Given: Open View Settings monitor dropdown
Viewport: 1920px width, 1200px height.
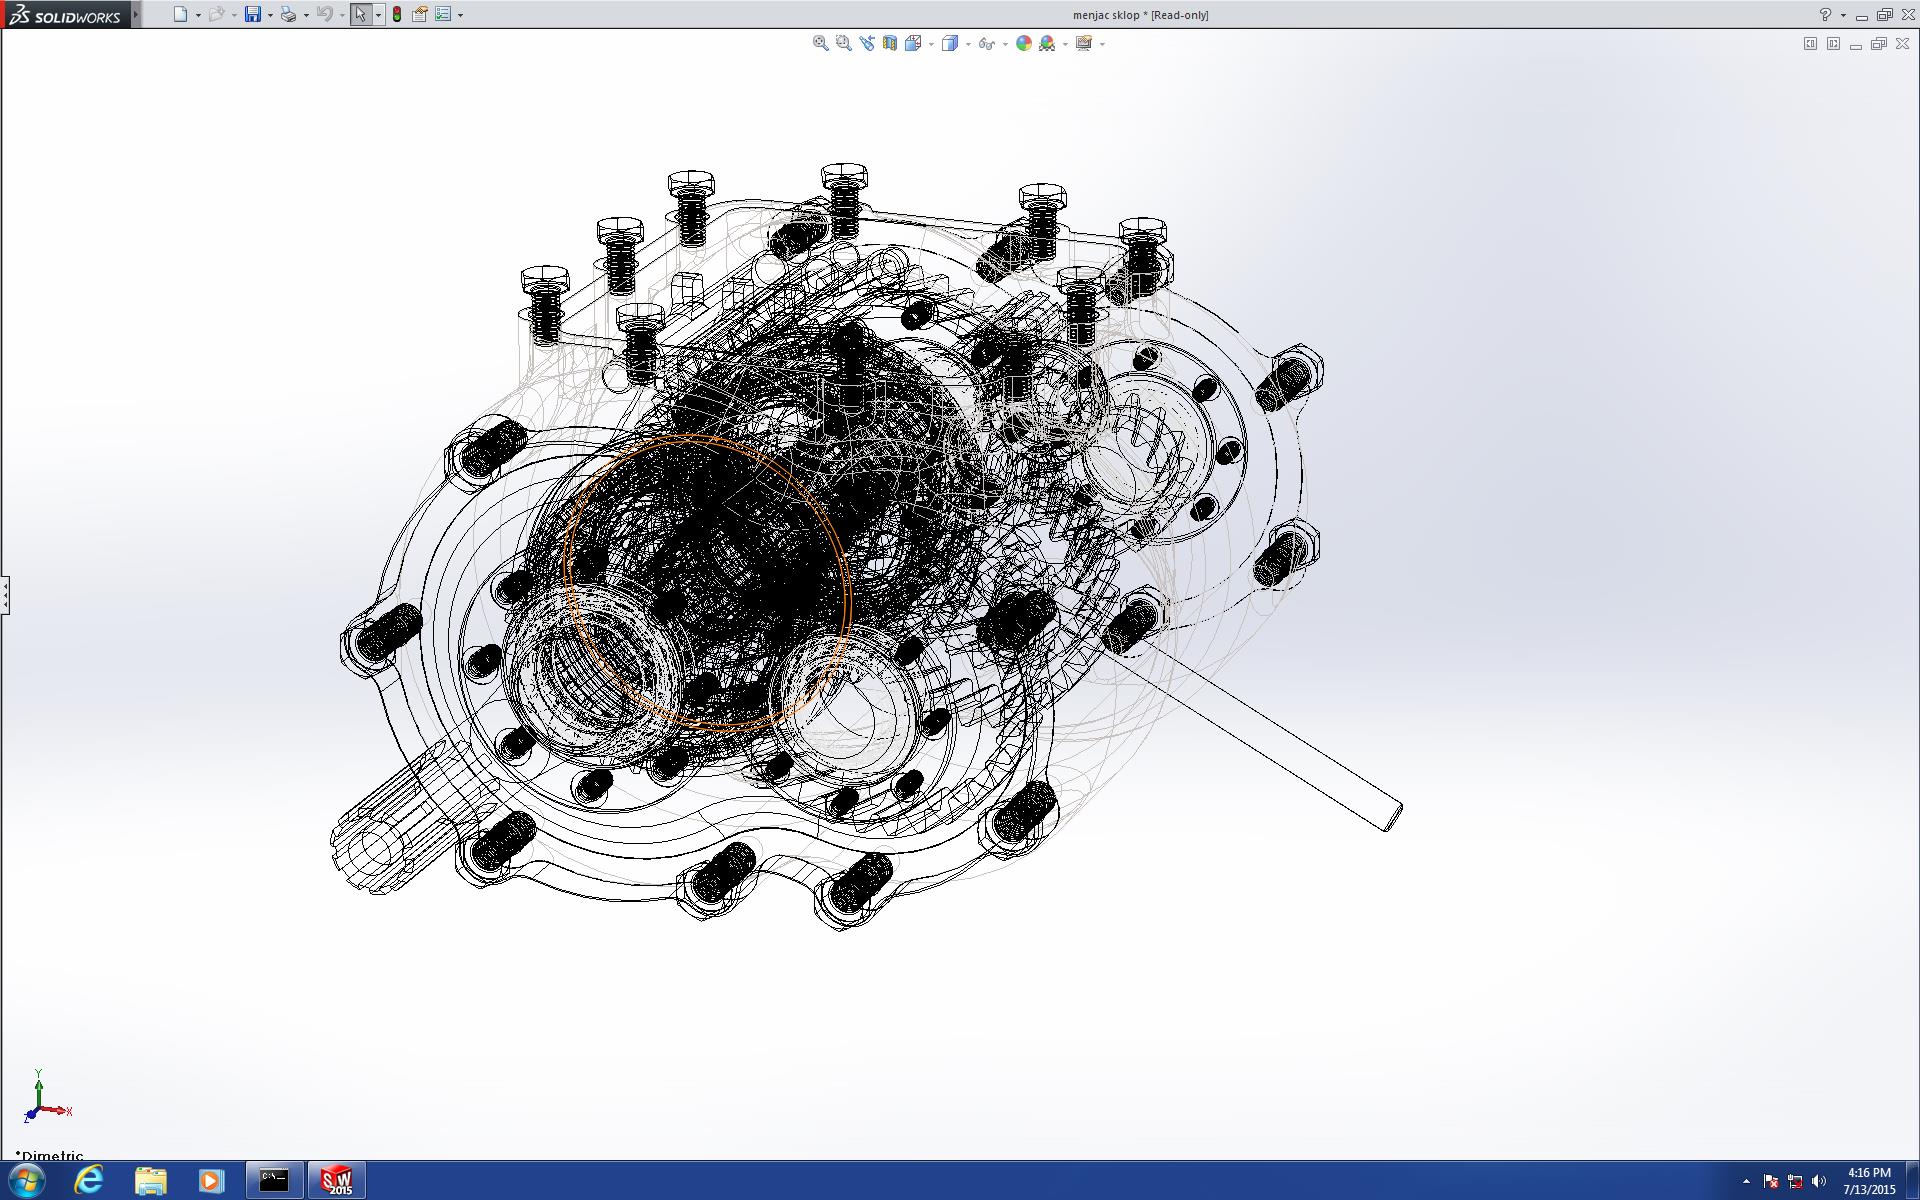Looking at the screenshot, I should point(1084,43).
